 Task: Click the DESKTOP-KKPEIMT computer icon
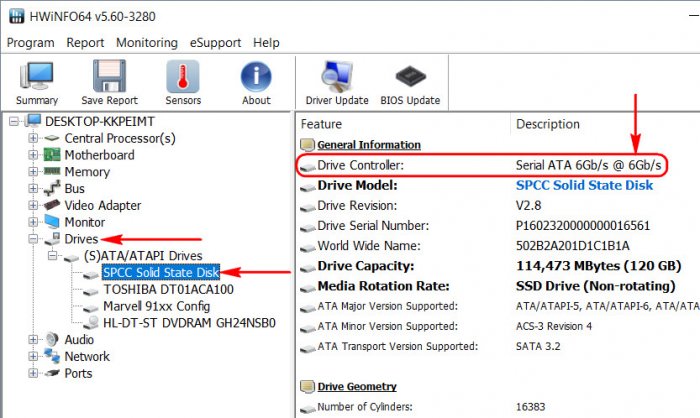click(x=33, y=121)
